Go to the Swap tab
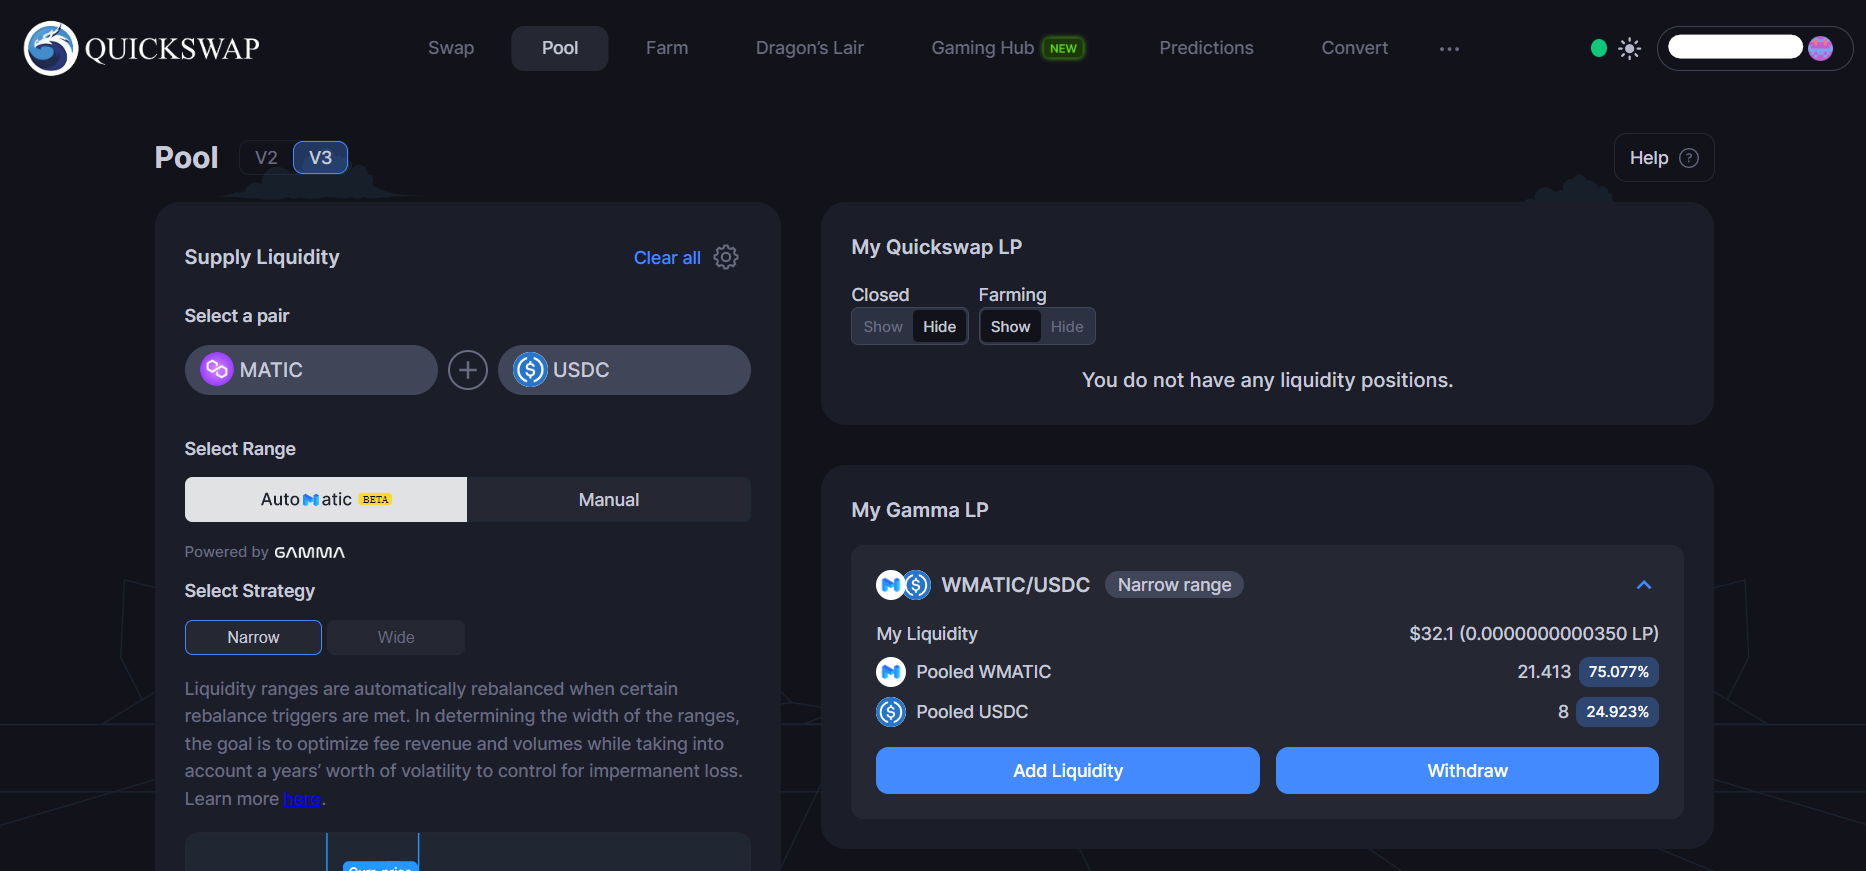 coord(451,48)
